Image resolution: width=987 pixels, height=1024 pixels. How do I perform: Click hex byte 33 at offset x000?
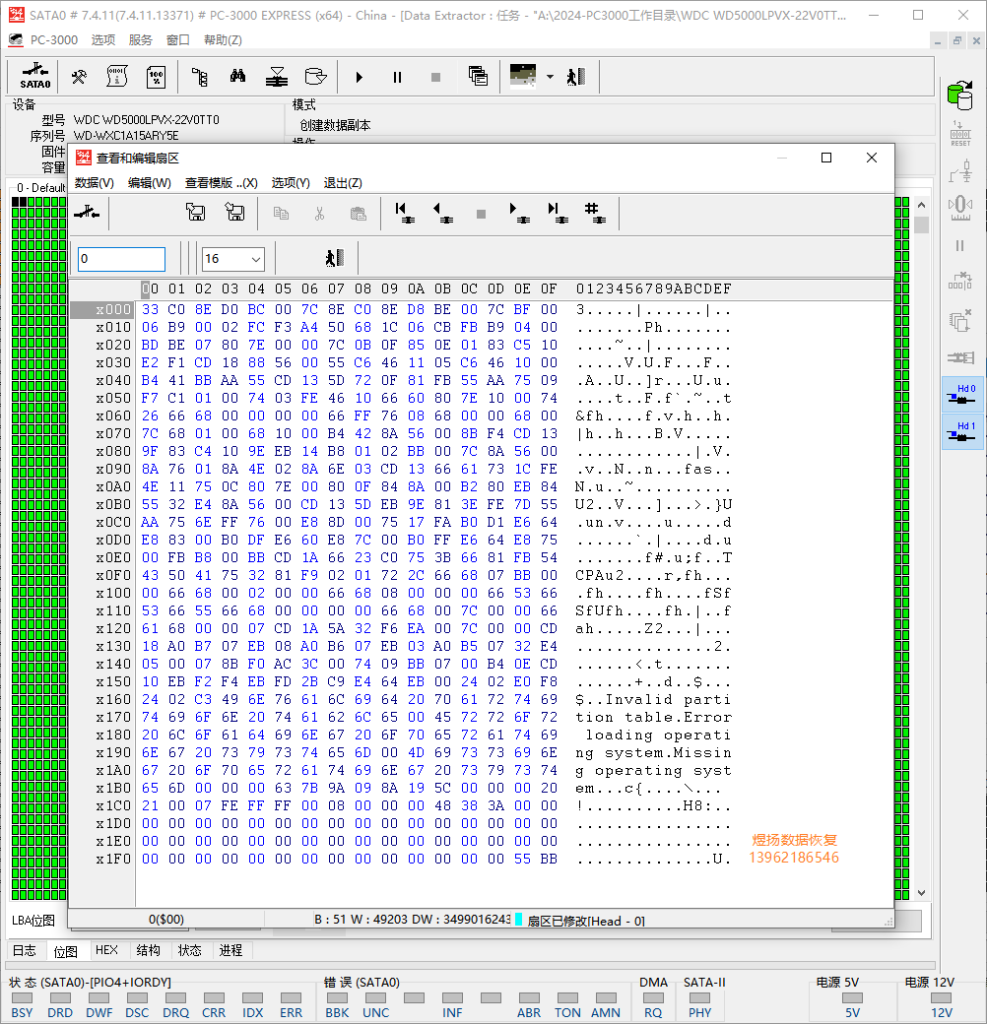[x=150, y=309]
